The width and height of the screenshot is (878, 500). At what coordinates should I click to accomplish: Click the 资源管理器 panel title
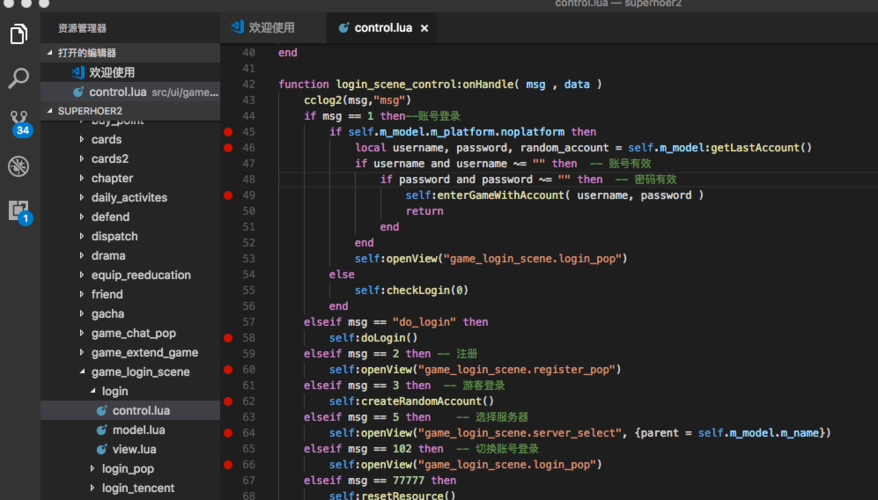click(x=82, y=28)
